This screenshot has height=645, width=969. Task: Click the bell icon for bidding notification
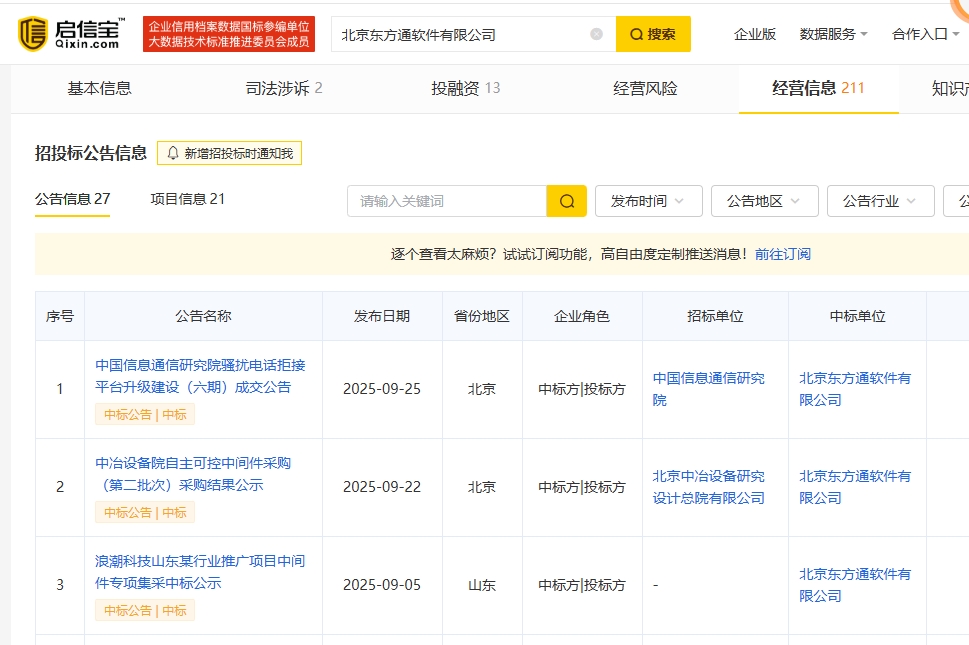click(173, 153)
